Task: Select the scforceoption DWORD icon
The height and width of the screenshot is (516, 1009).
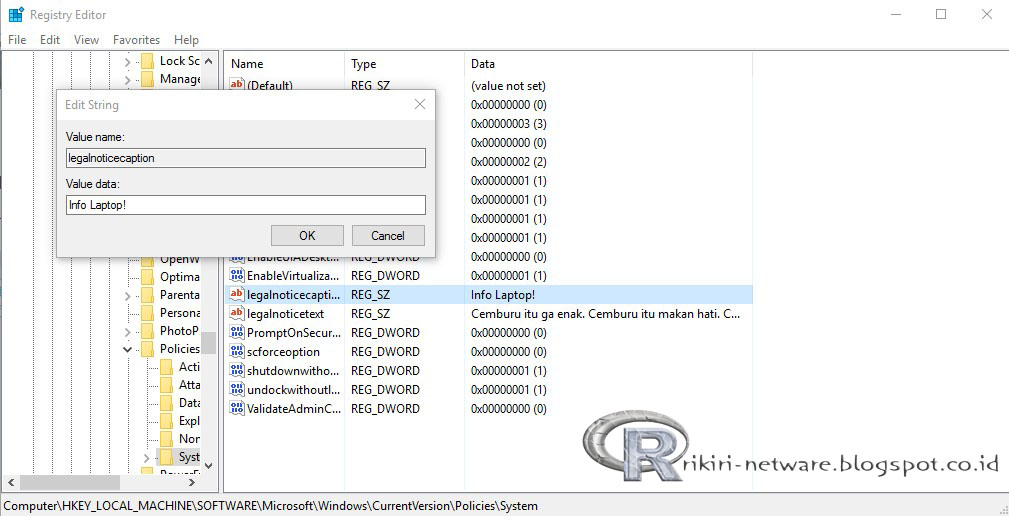Action: point(237,351)
